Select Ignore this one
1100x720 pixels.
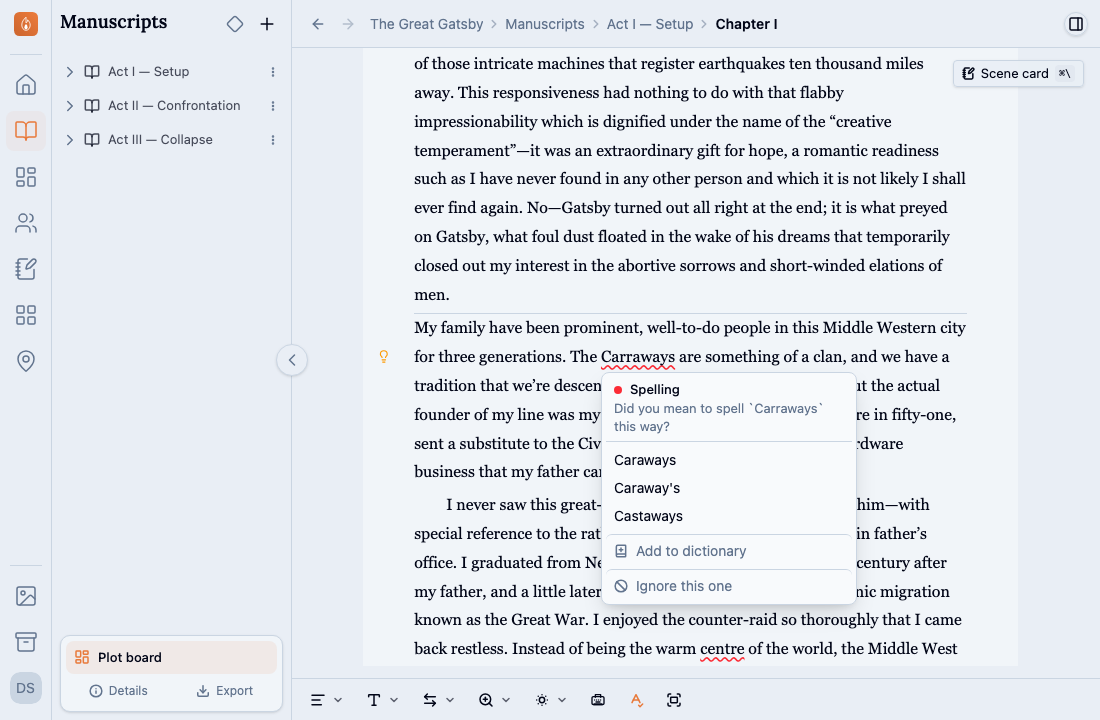(728, 586)
